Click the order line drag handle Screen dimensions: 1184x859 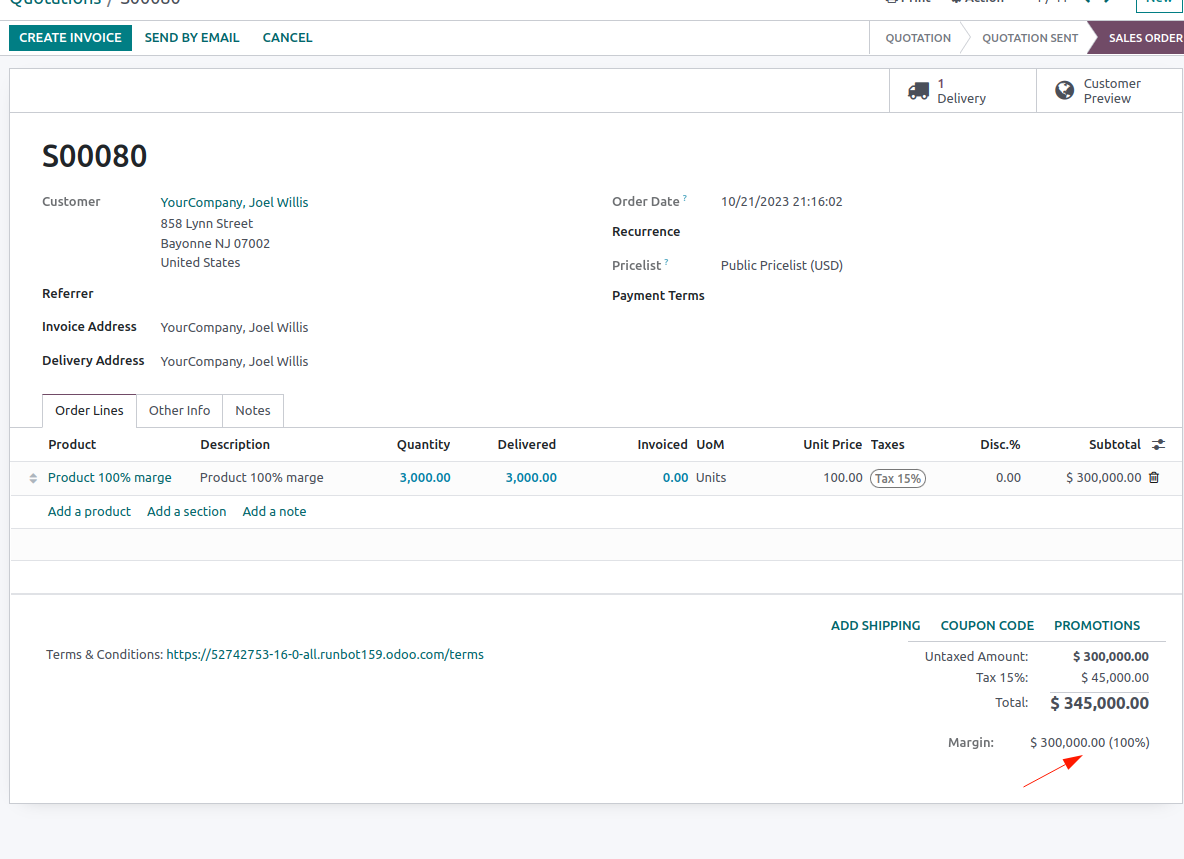pos(33,478)
